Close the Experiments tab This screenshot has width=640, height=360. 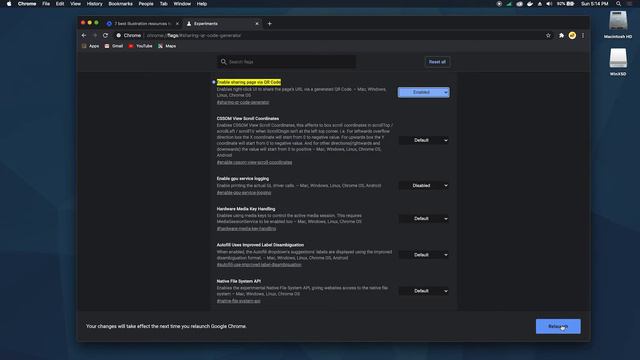(257, 24)
